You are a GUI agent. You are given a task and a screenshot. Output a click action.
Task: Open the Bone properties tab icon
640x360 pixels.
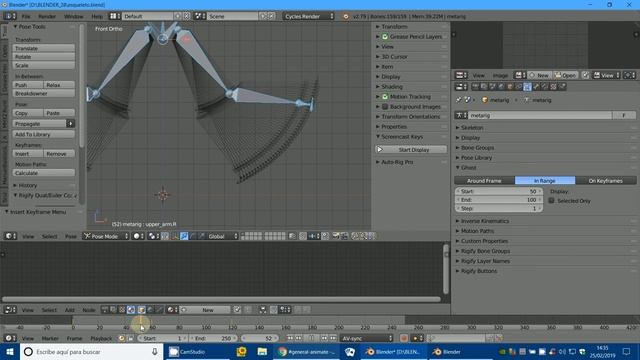[536, 87]
